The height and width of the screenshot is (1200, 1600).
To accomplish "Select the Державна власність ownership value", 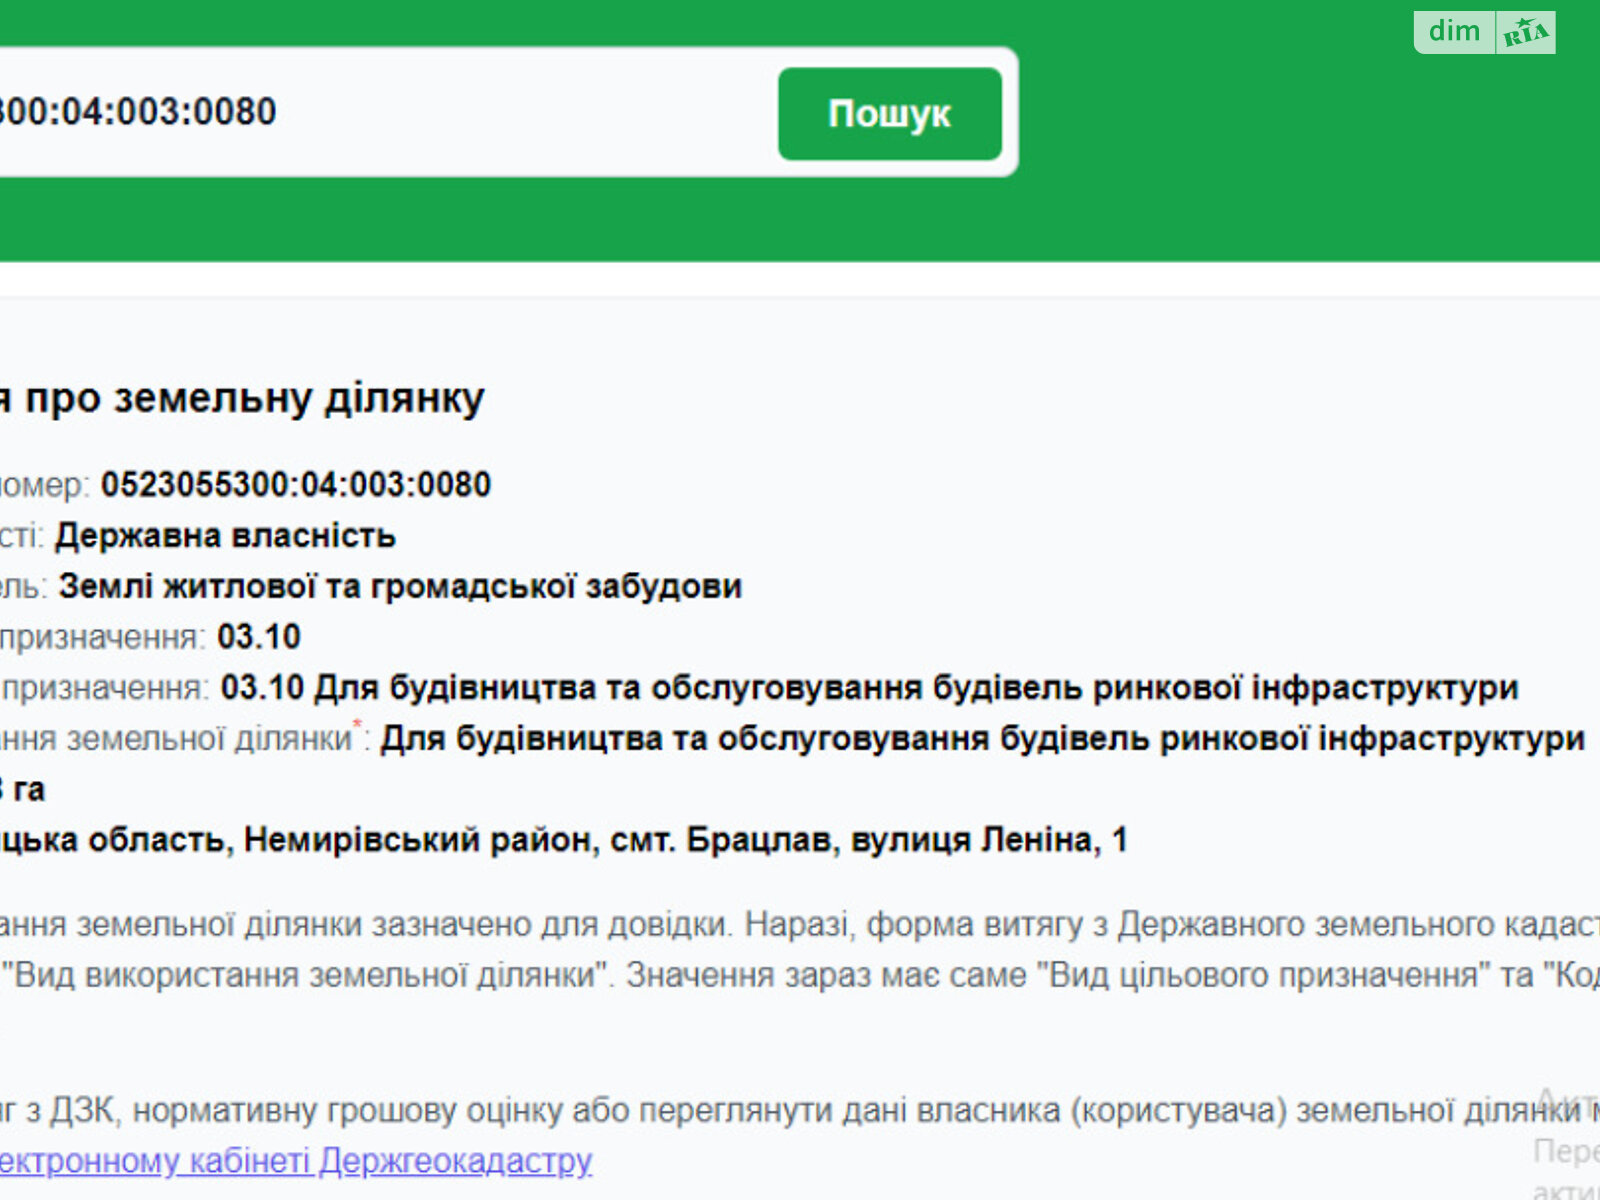I will click(x=225, y=536).
